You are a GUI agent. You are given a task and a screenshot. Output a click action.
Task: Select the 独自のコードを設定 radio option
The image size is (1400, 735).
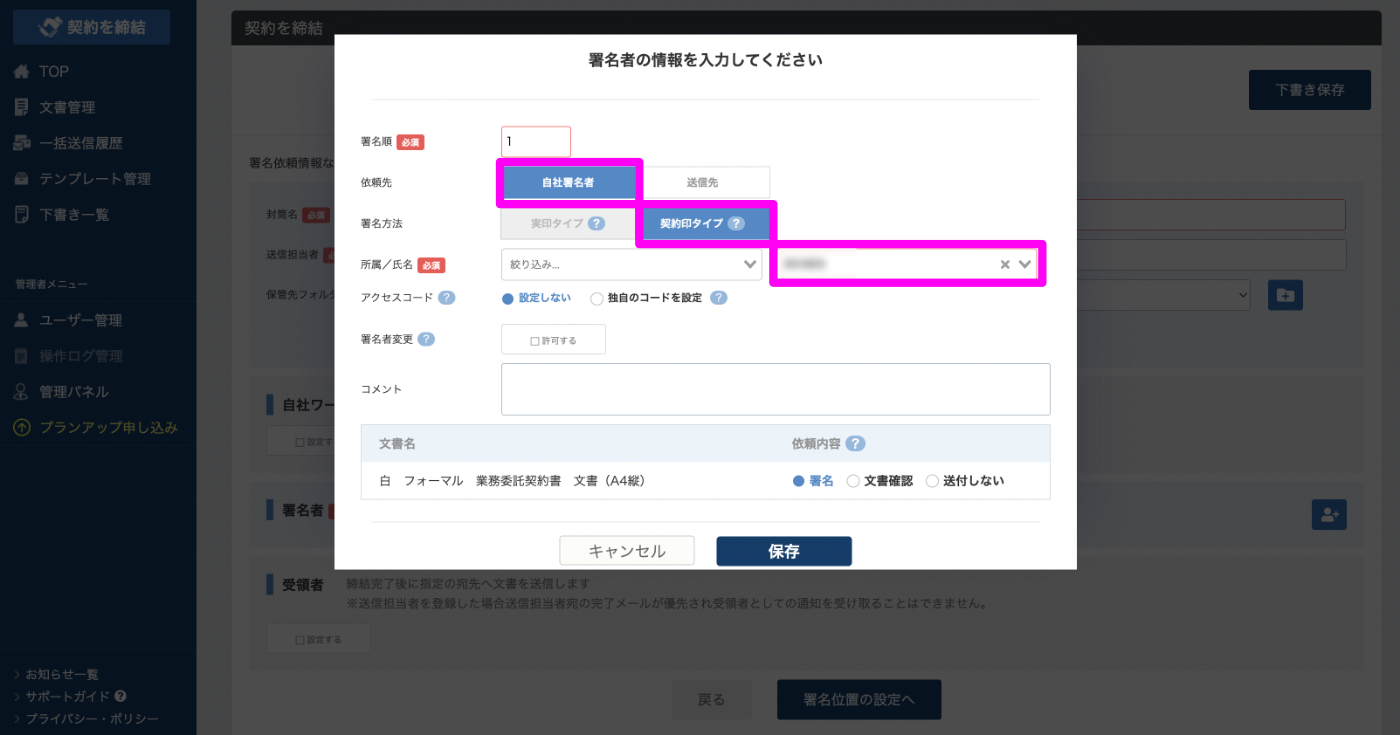click(597, 298)
